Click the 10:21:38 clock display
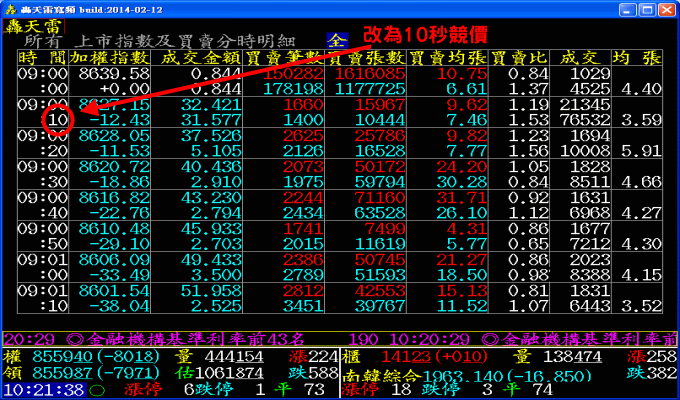680x400 pixels. click(x=45, y=390)
